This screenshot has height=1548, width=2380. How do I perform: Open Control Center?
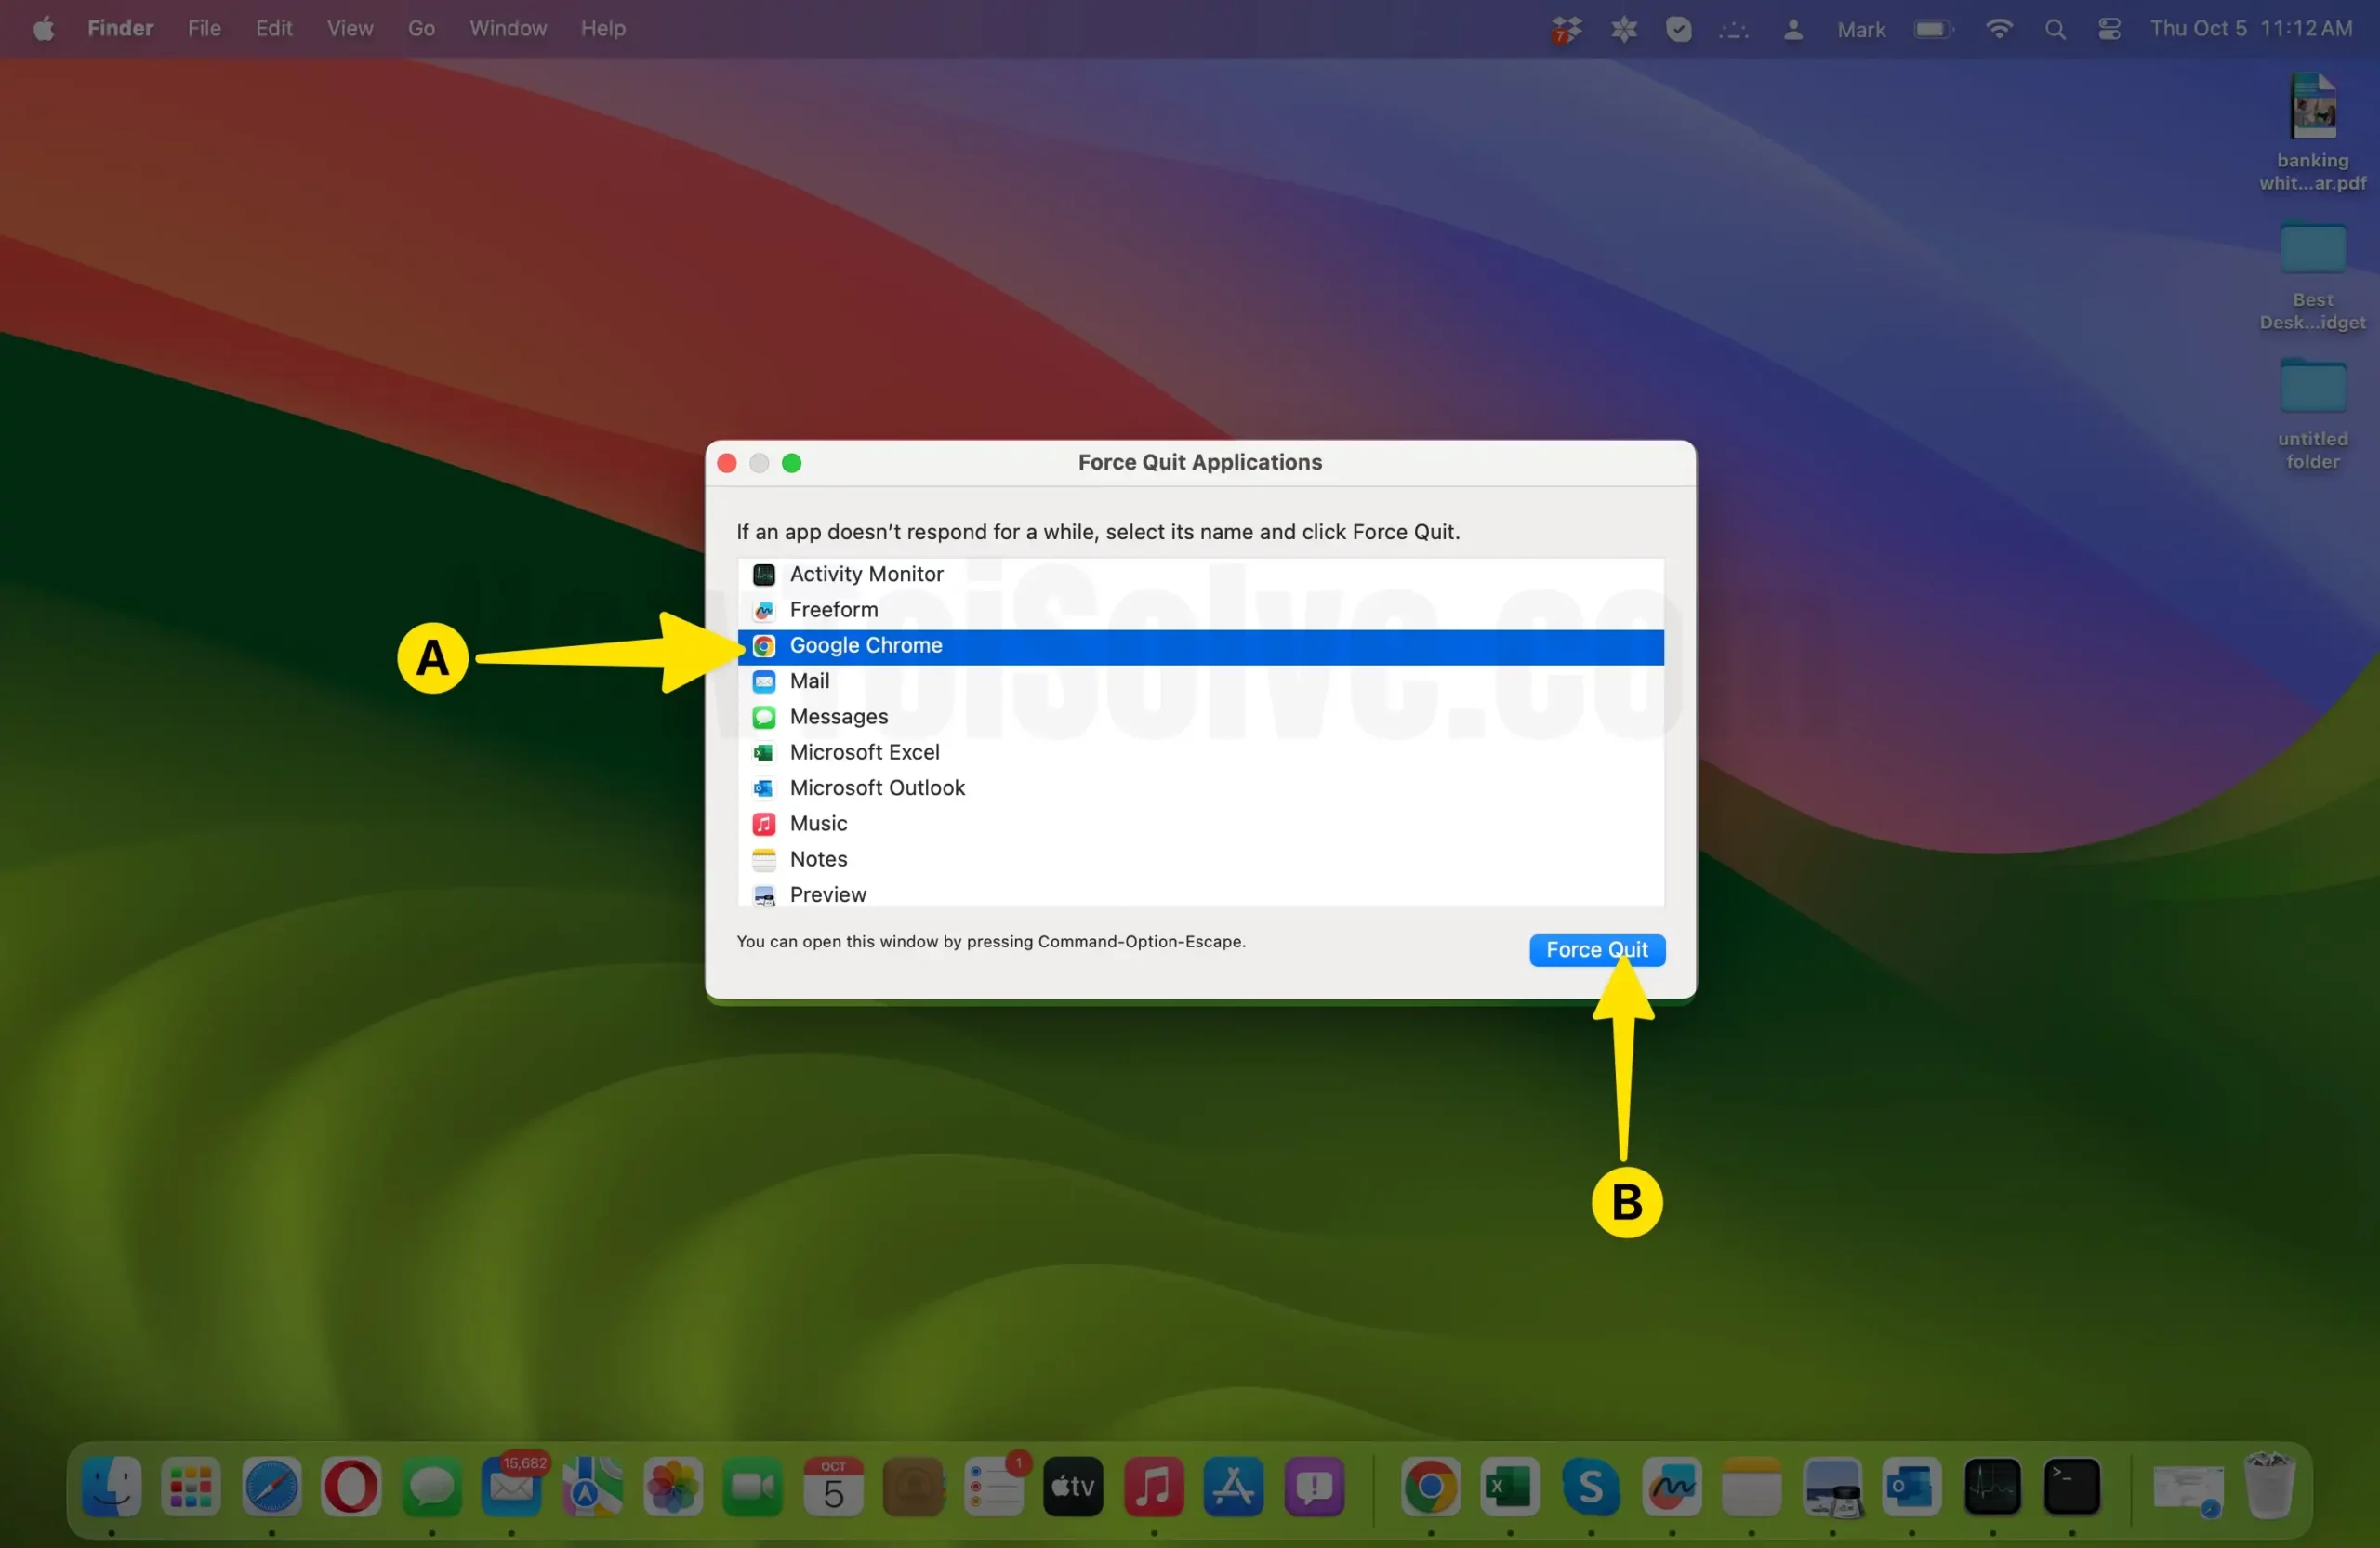(2109, 30)
